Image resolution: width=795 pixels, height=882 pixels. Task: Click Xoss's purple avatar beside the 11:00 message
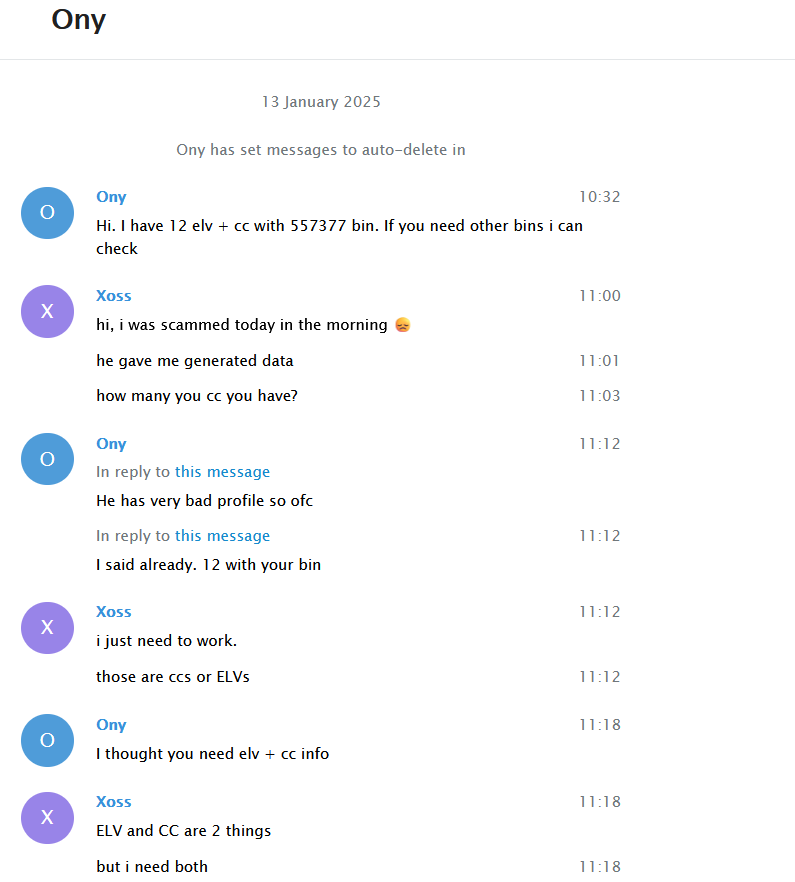point(47,311)
